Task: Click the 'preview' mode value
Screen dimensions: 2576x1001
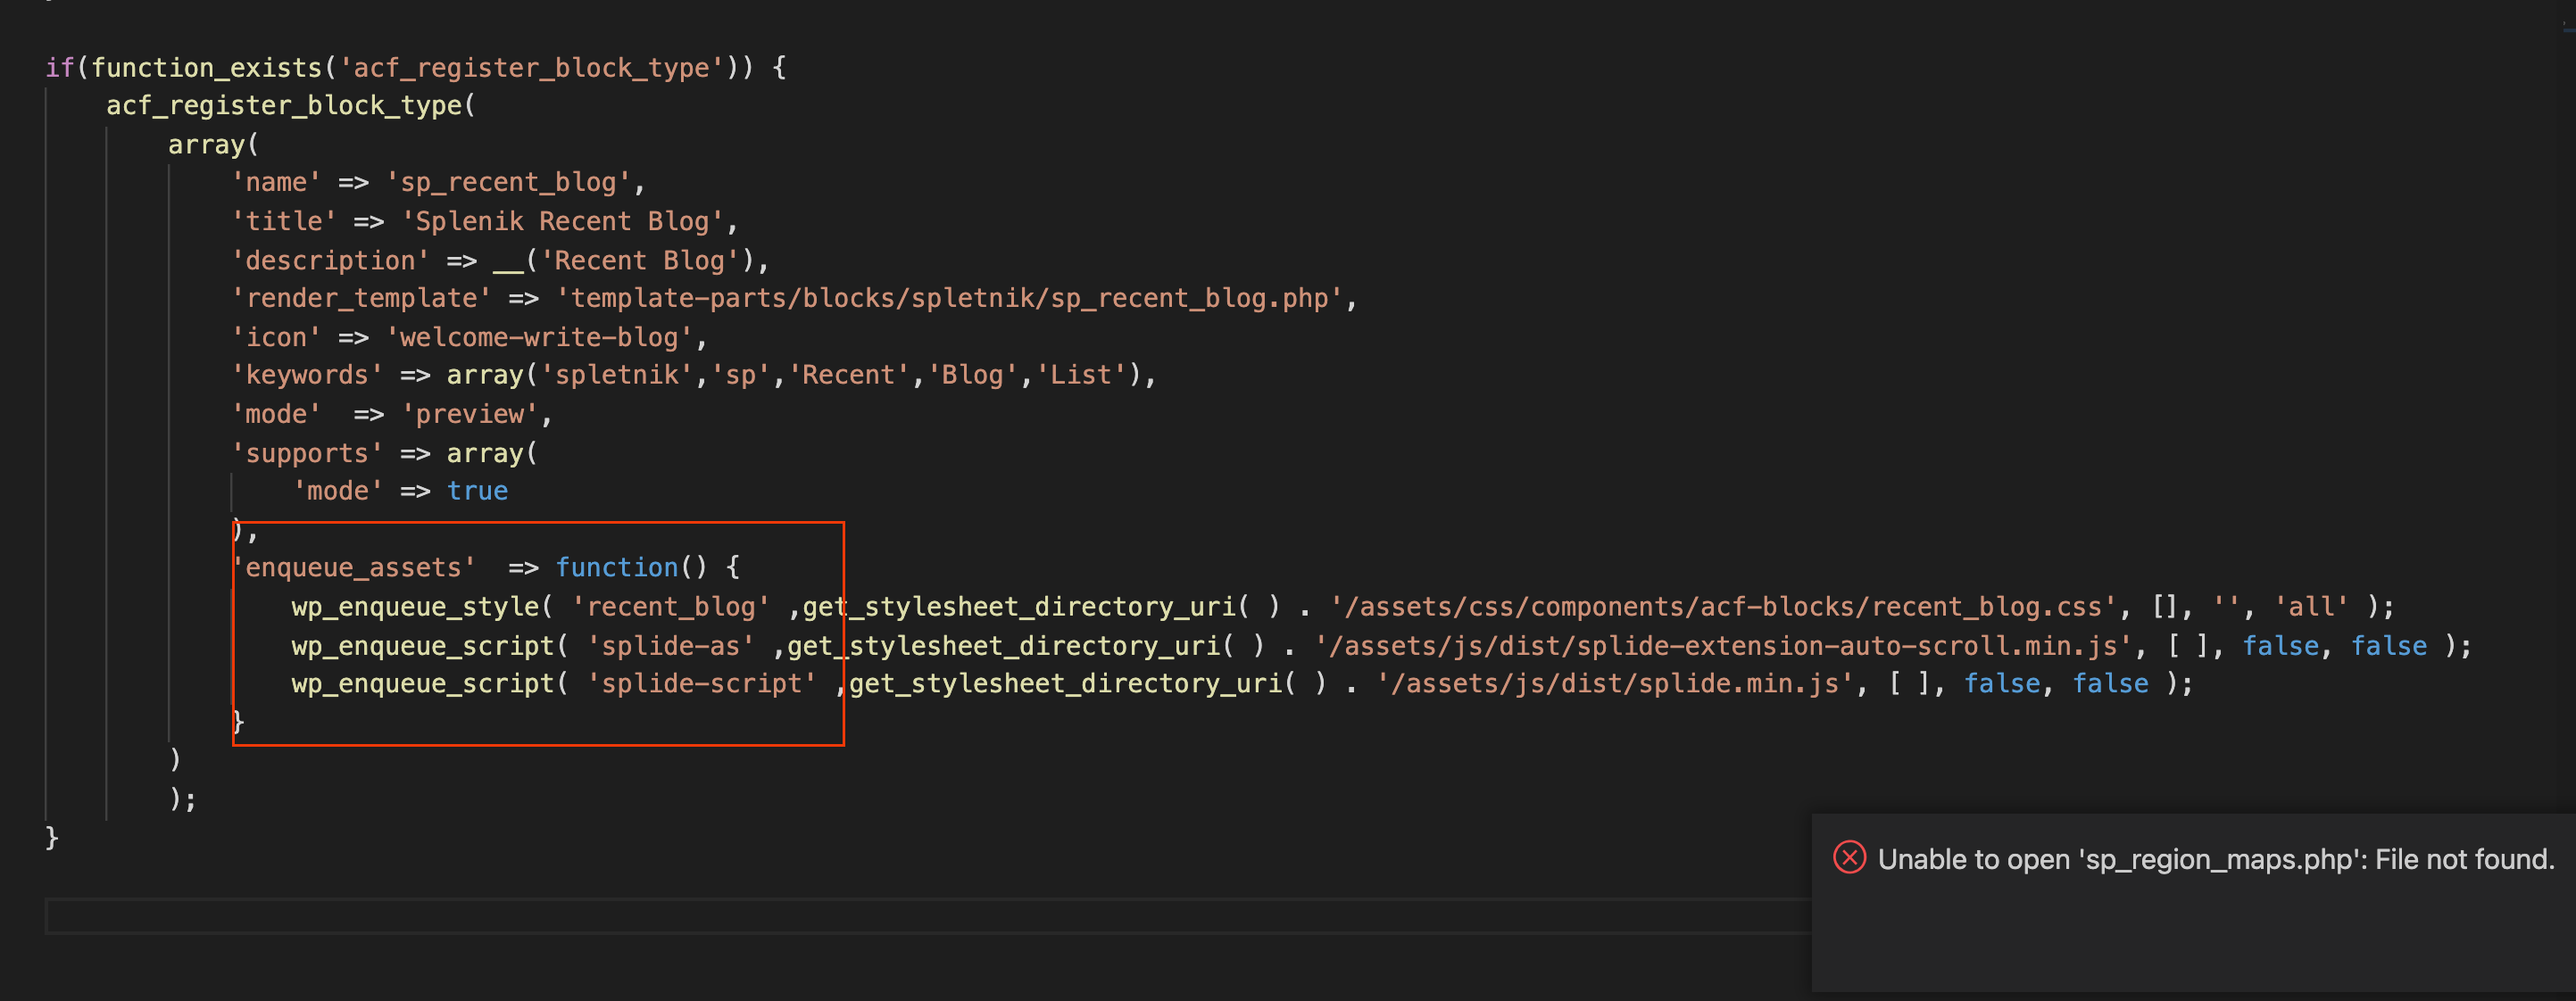Action: (469, 414)
